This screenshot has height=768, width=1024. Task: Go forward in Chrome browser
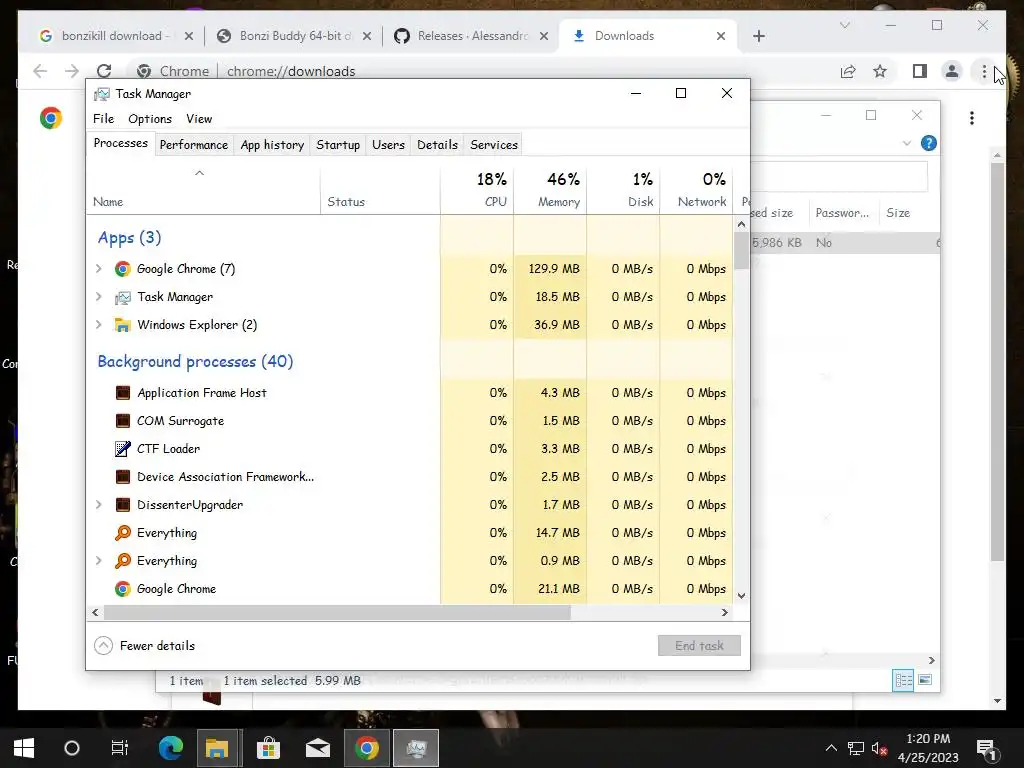(72, 71)
